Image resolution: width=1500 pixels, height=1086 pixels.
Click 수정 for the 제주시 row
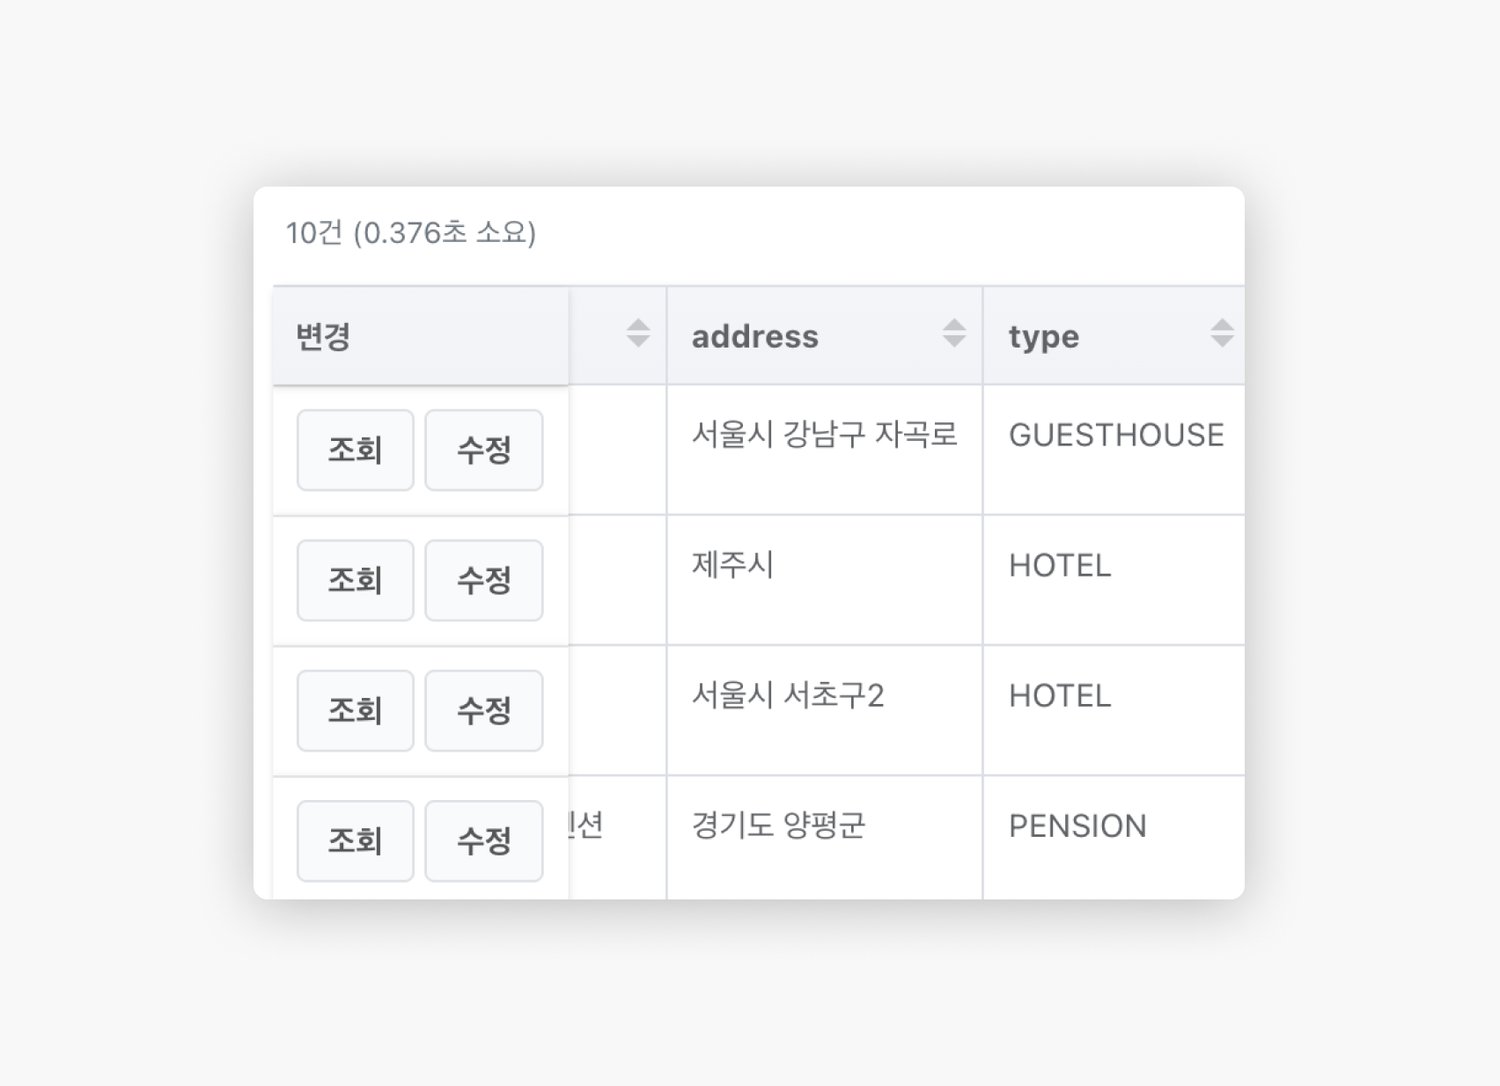[484, 580]
